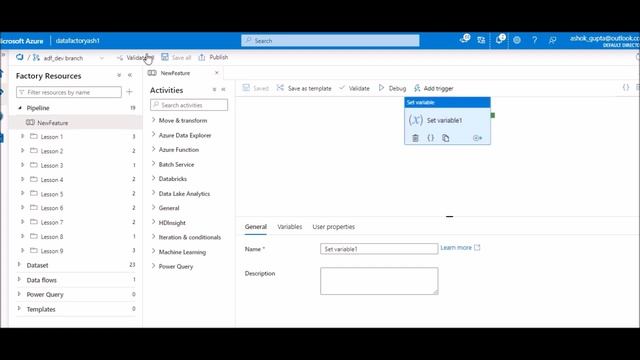The width and height of the screenshot is (640, 360).
Task: Open the notifications bell icon
Action: coord(500,40)
